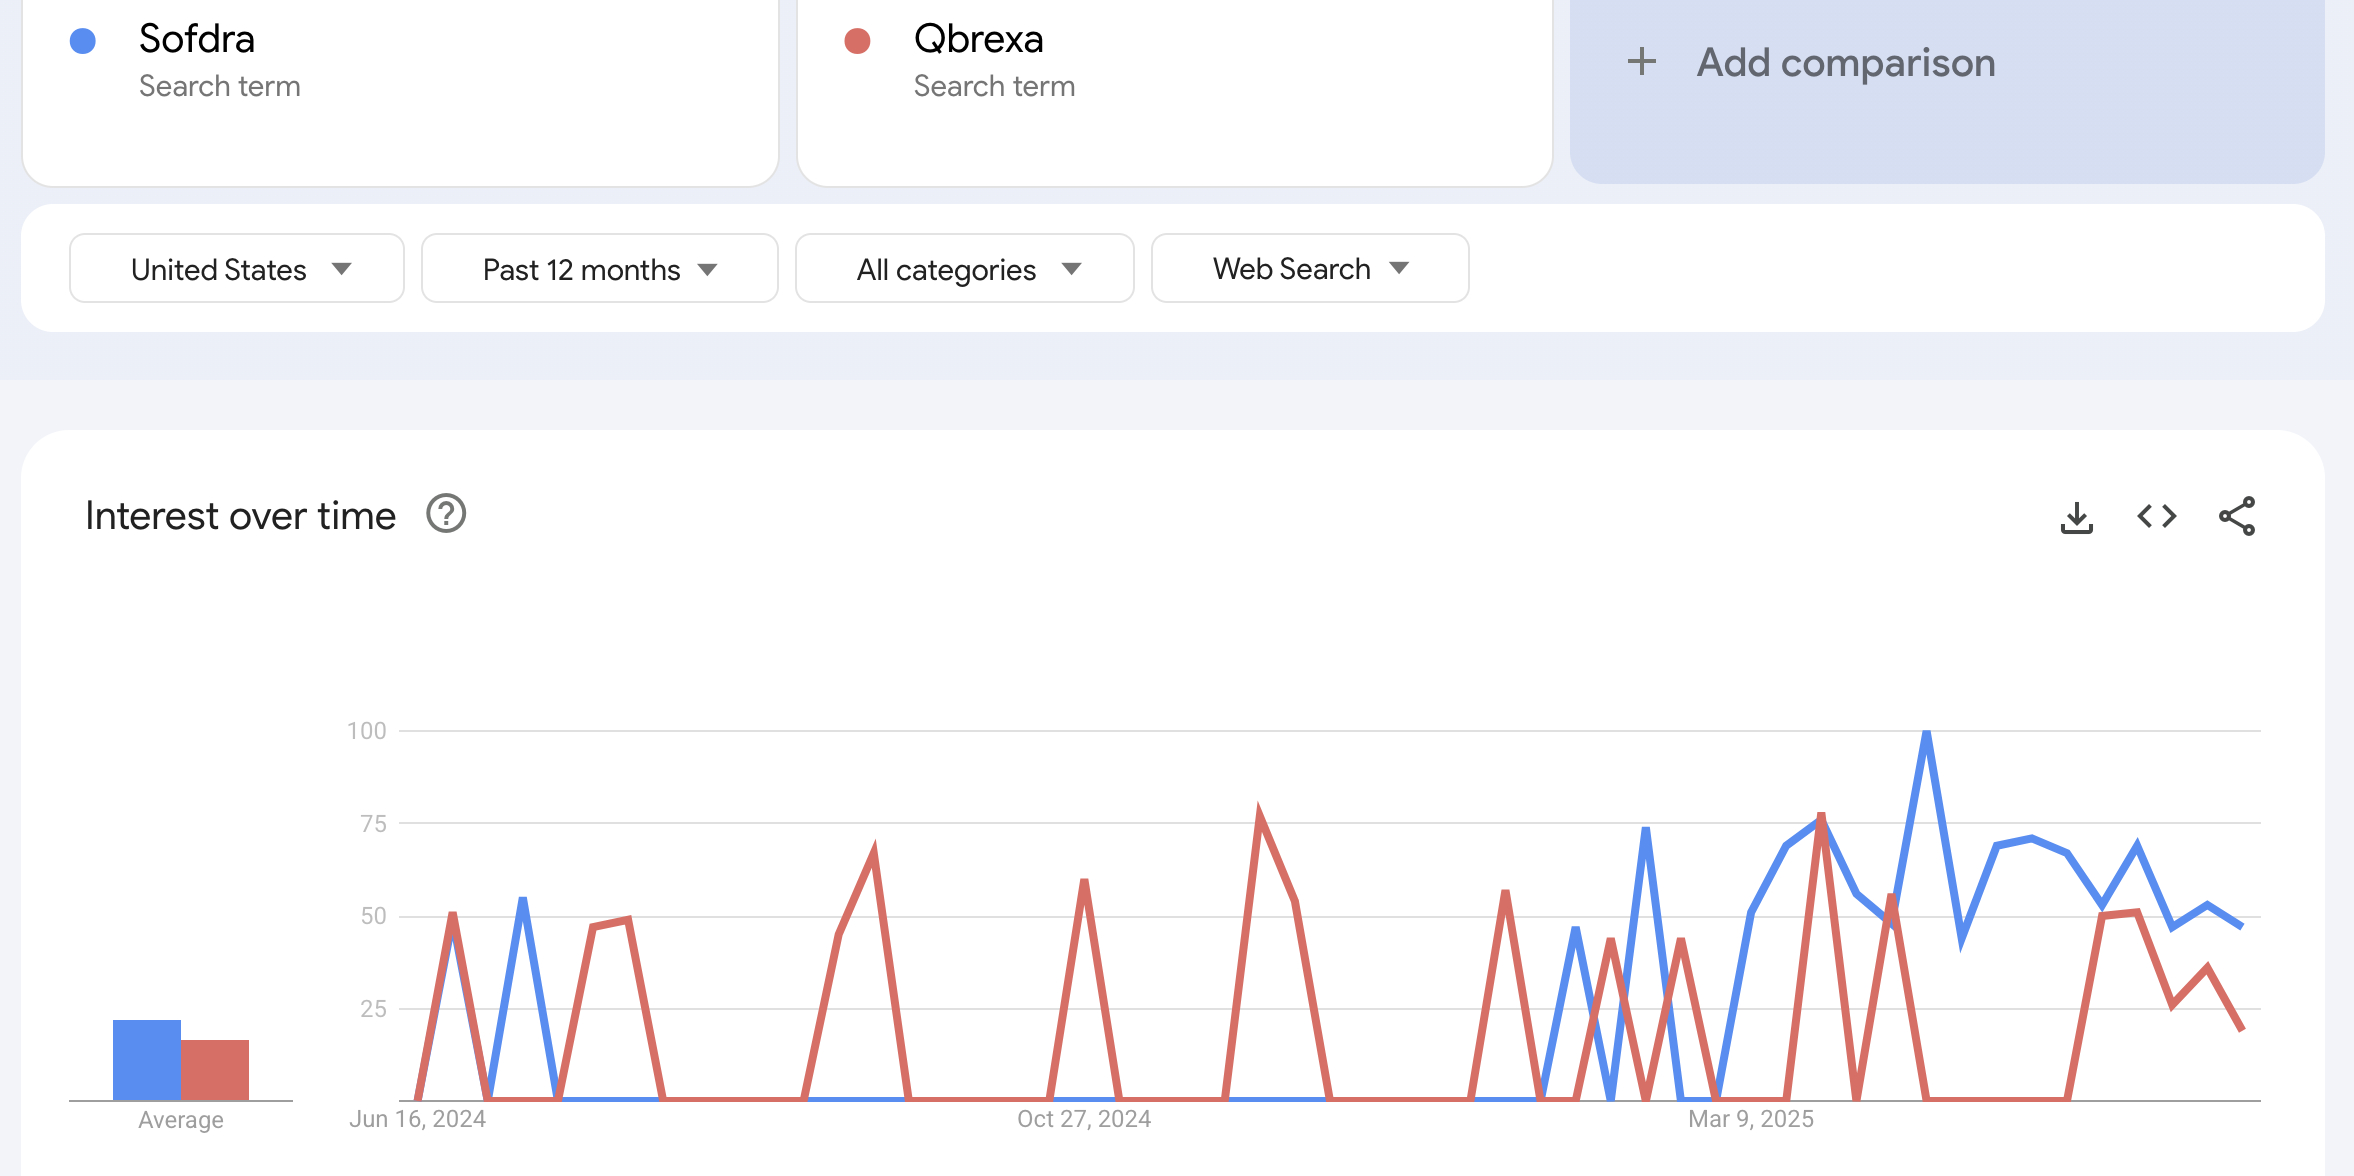Click the Add comparison button
The width and height of the screenshot is (2354, 1176).
tap(1845, 63)
